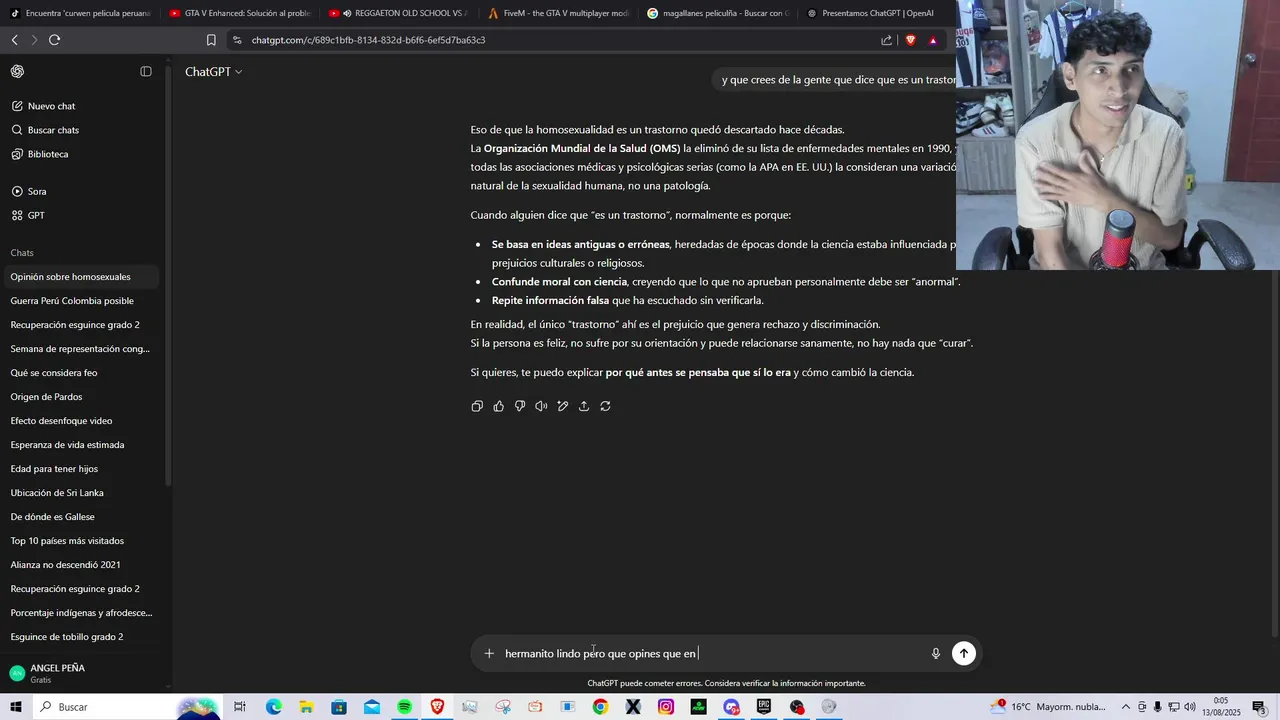Switch to the FiveM GTA V multiplayer tab

558,13
